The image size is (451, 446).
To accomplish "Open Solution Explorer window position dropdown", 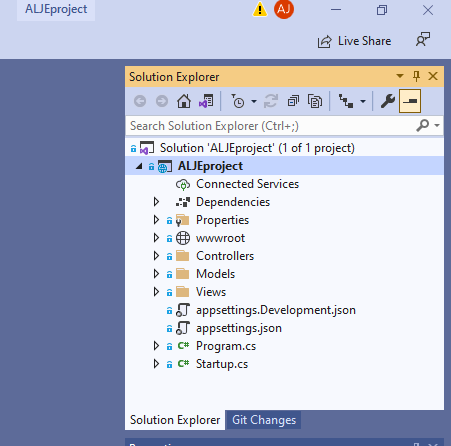I will (400, 76).
